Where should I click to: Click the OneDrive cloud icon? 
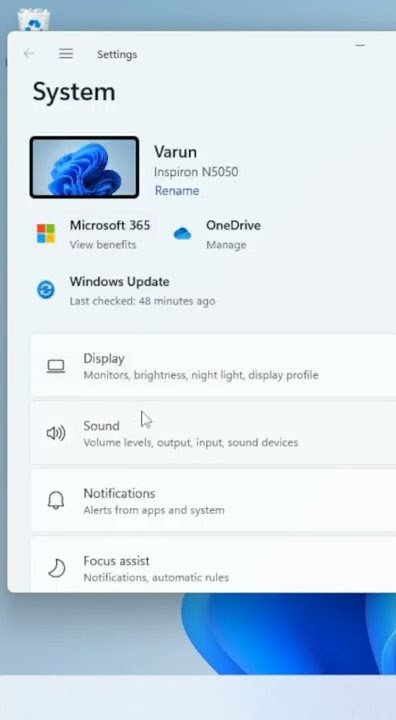click(x=182, y=234)
